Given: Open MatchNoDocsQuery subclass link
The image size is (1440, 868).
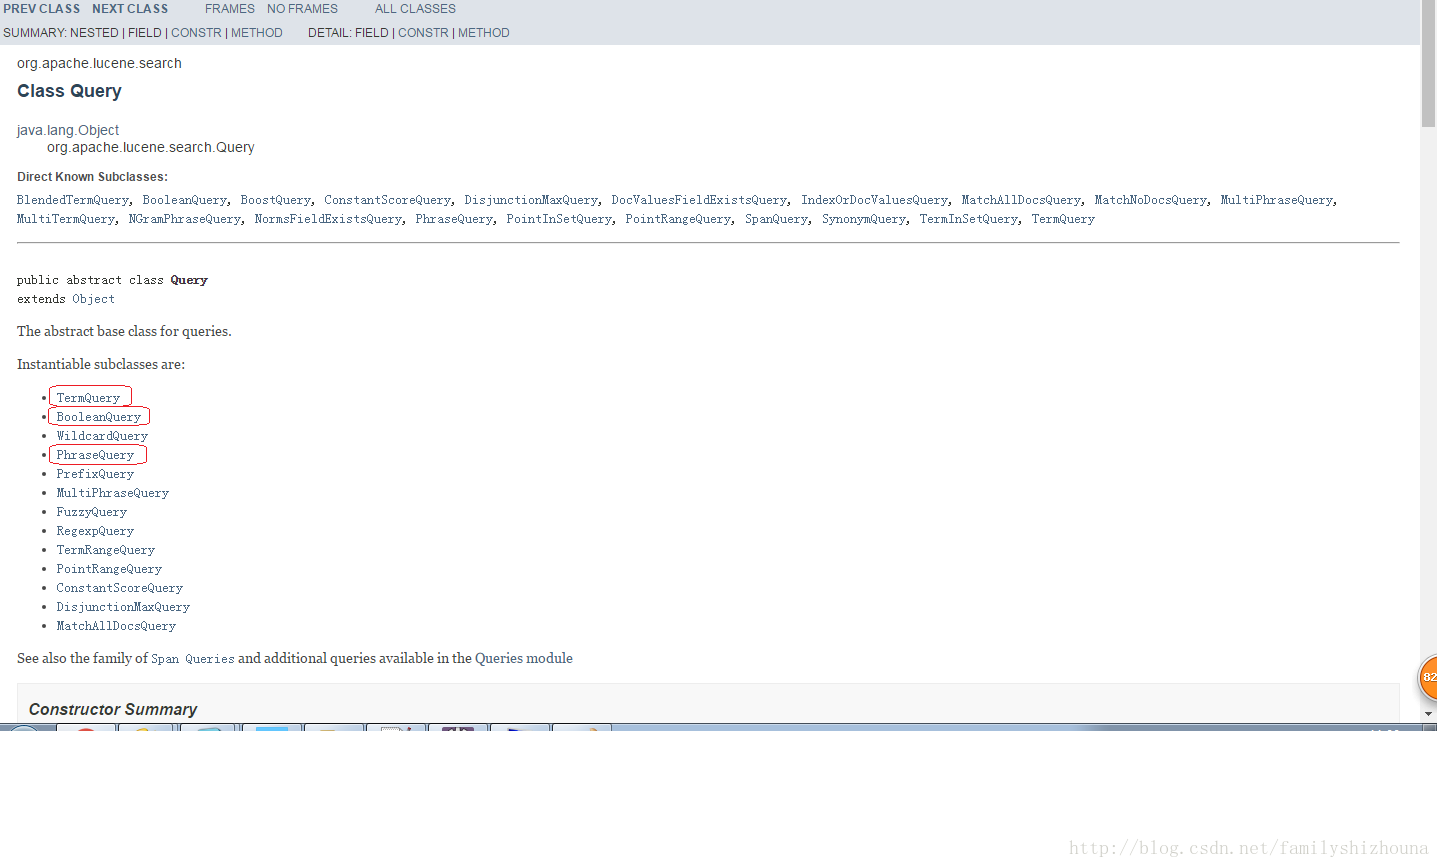Looking at the screenshot, I should click(x=1150, y=200).
